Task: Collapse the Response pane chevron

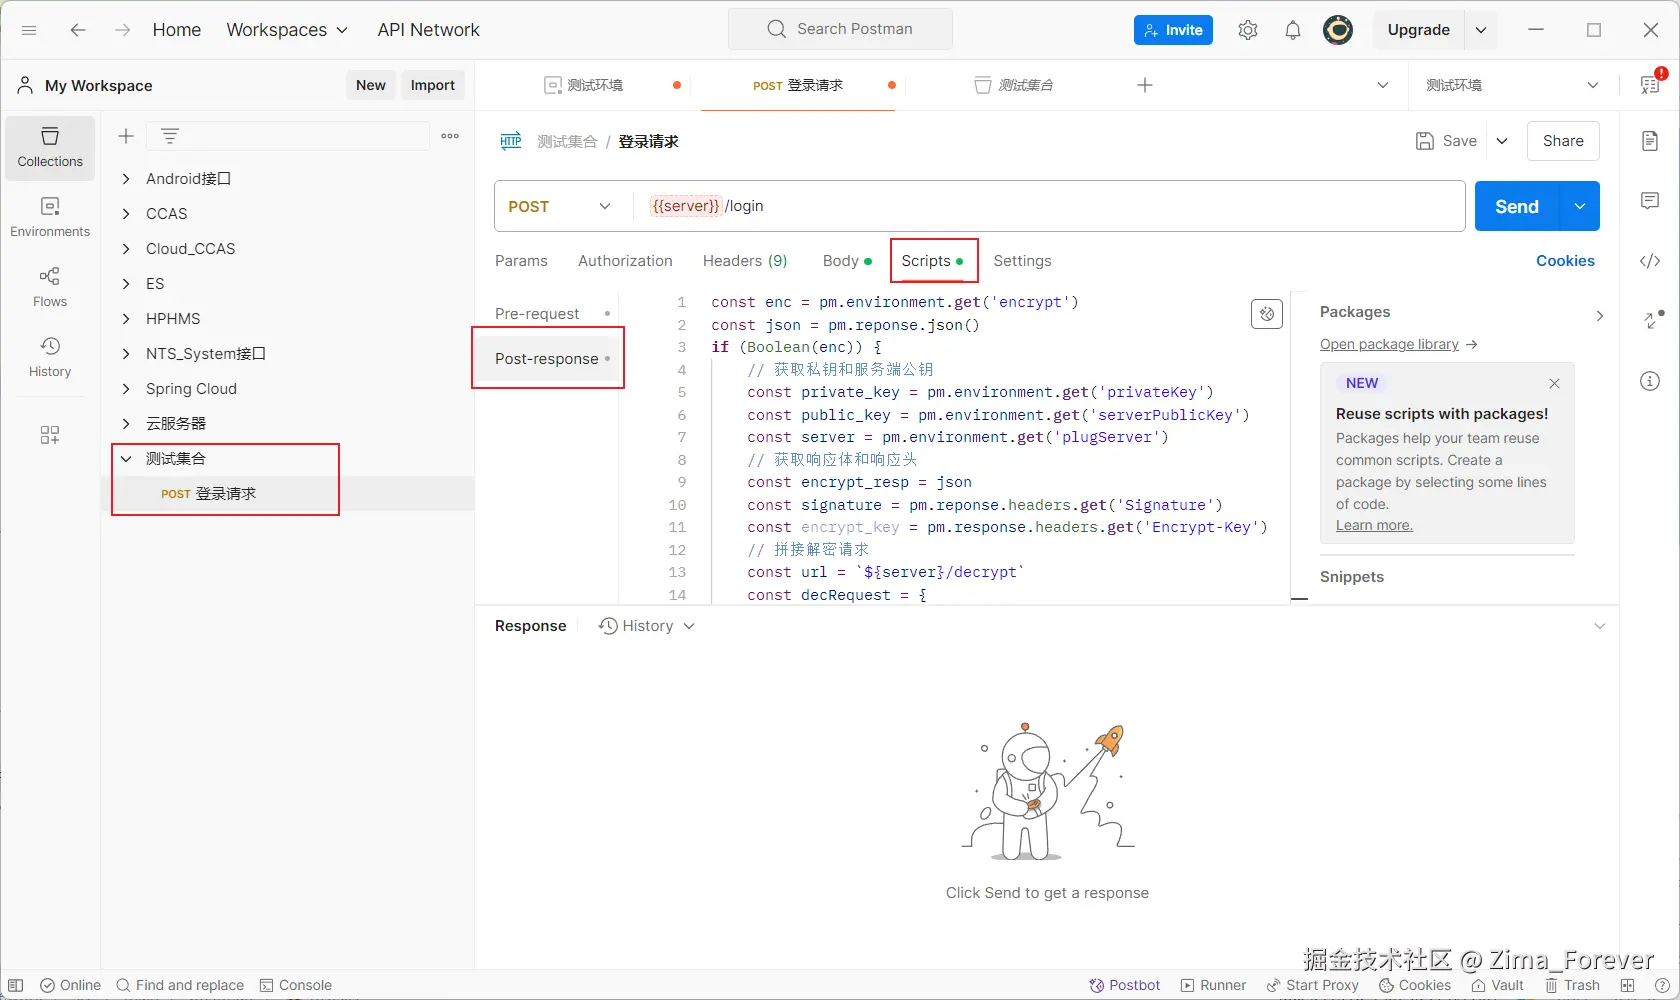Action: point(1600,626)
